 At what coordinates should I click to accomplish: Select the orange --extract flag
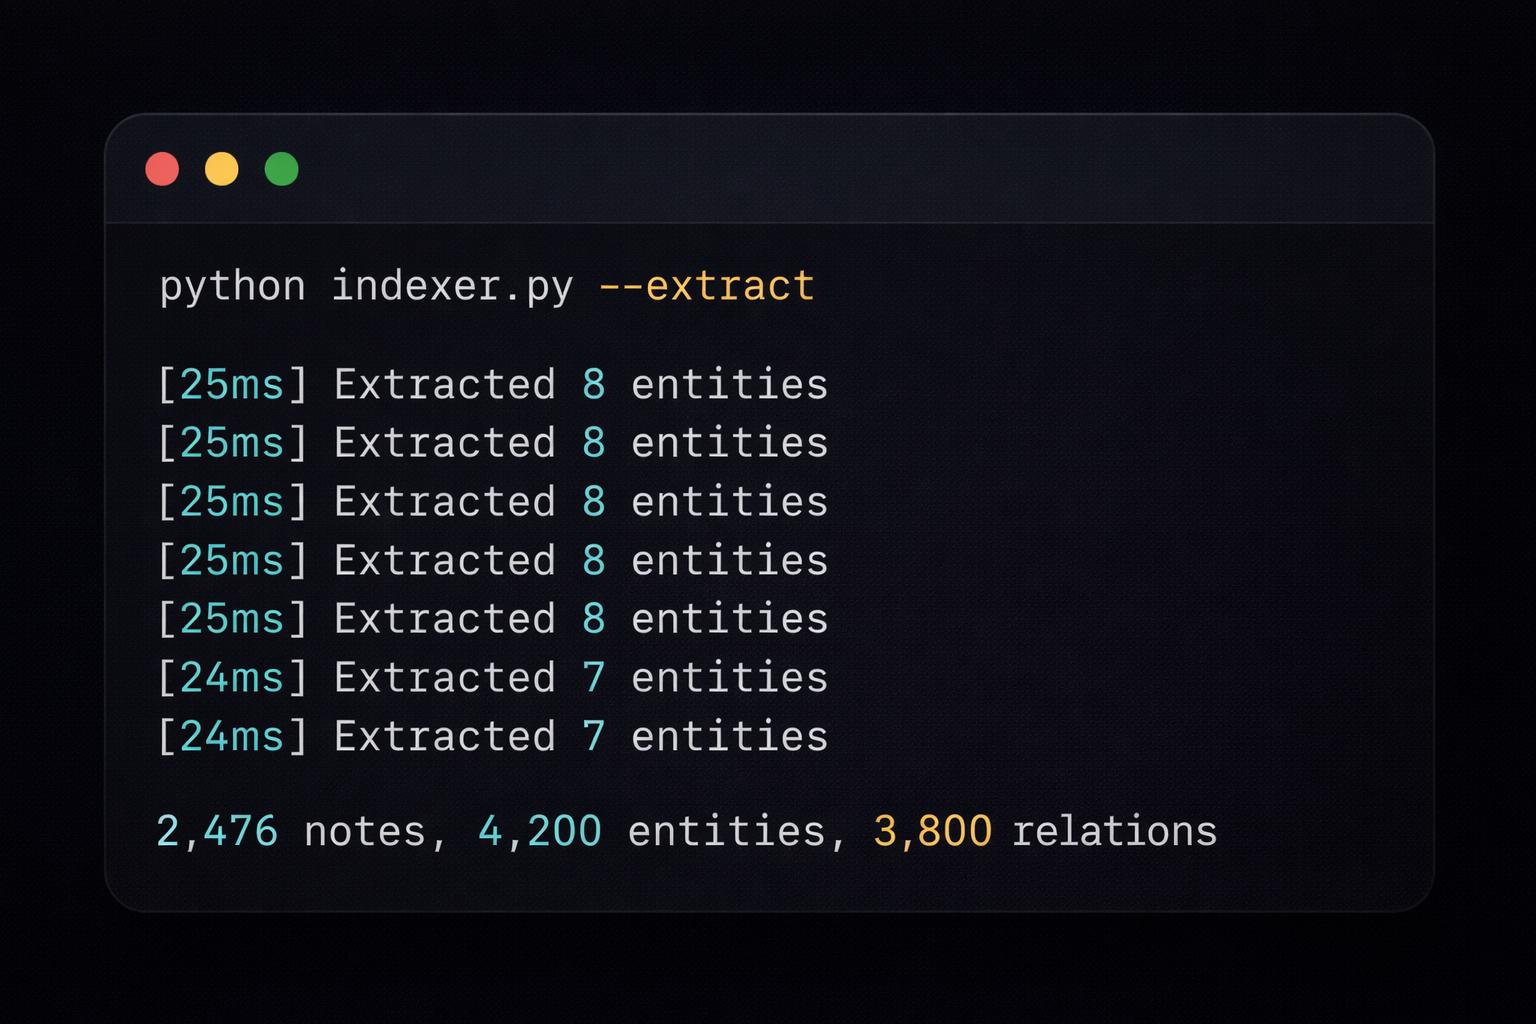click(x=708, y=286)
